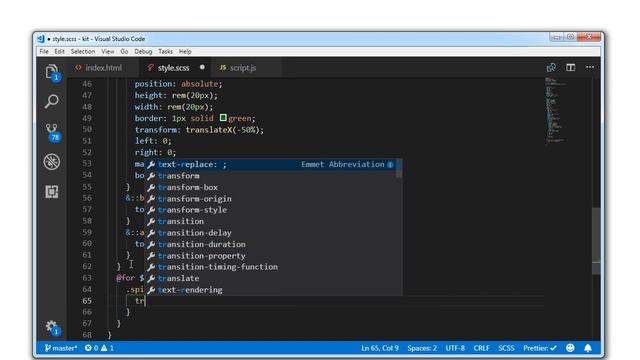Screen dimensions: 640x360
Task: Select the translate suggestion
Action: pos(270,278)
